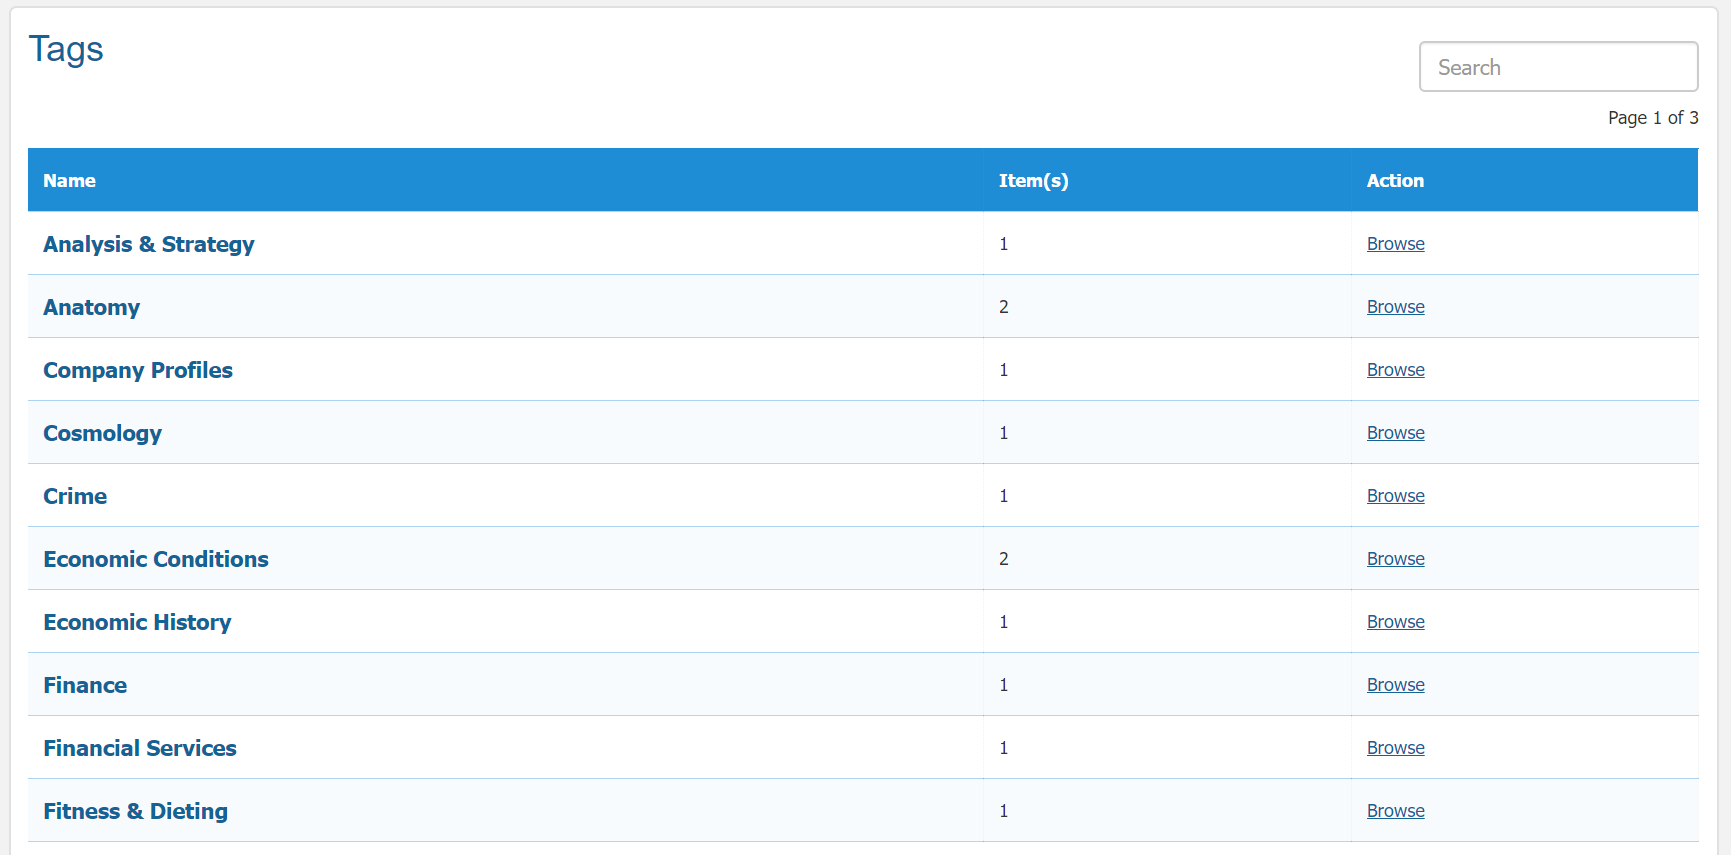Click the Page 1 of 3 indicator
The image size is (1731, 855).
point(1653,118)
